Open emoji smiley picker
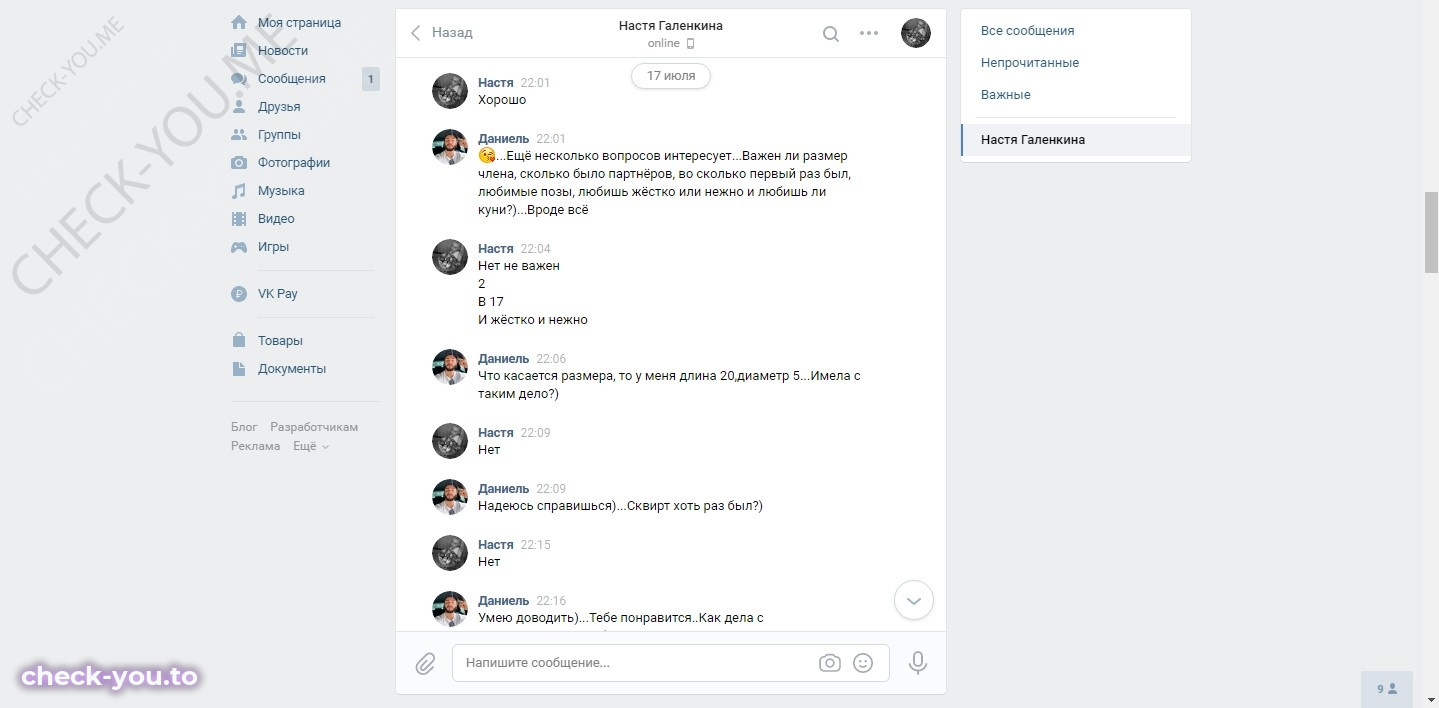 click(x=863, y=662)
